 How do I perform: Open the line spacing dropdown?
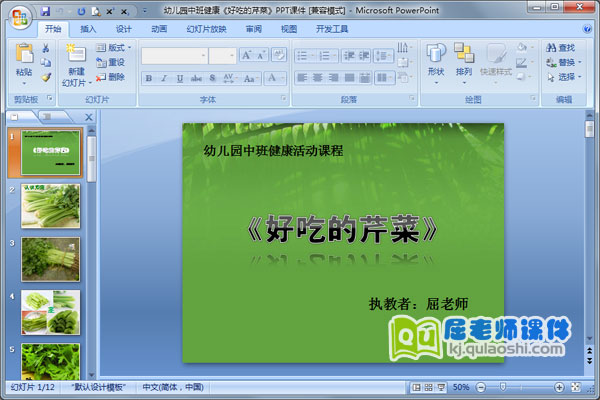(x=383, y=56)
